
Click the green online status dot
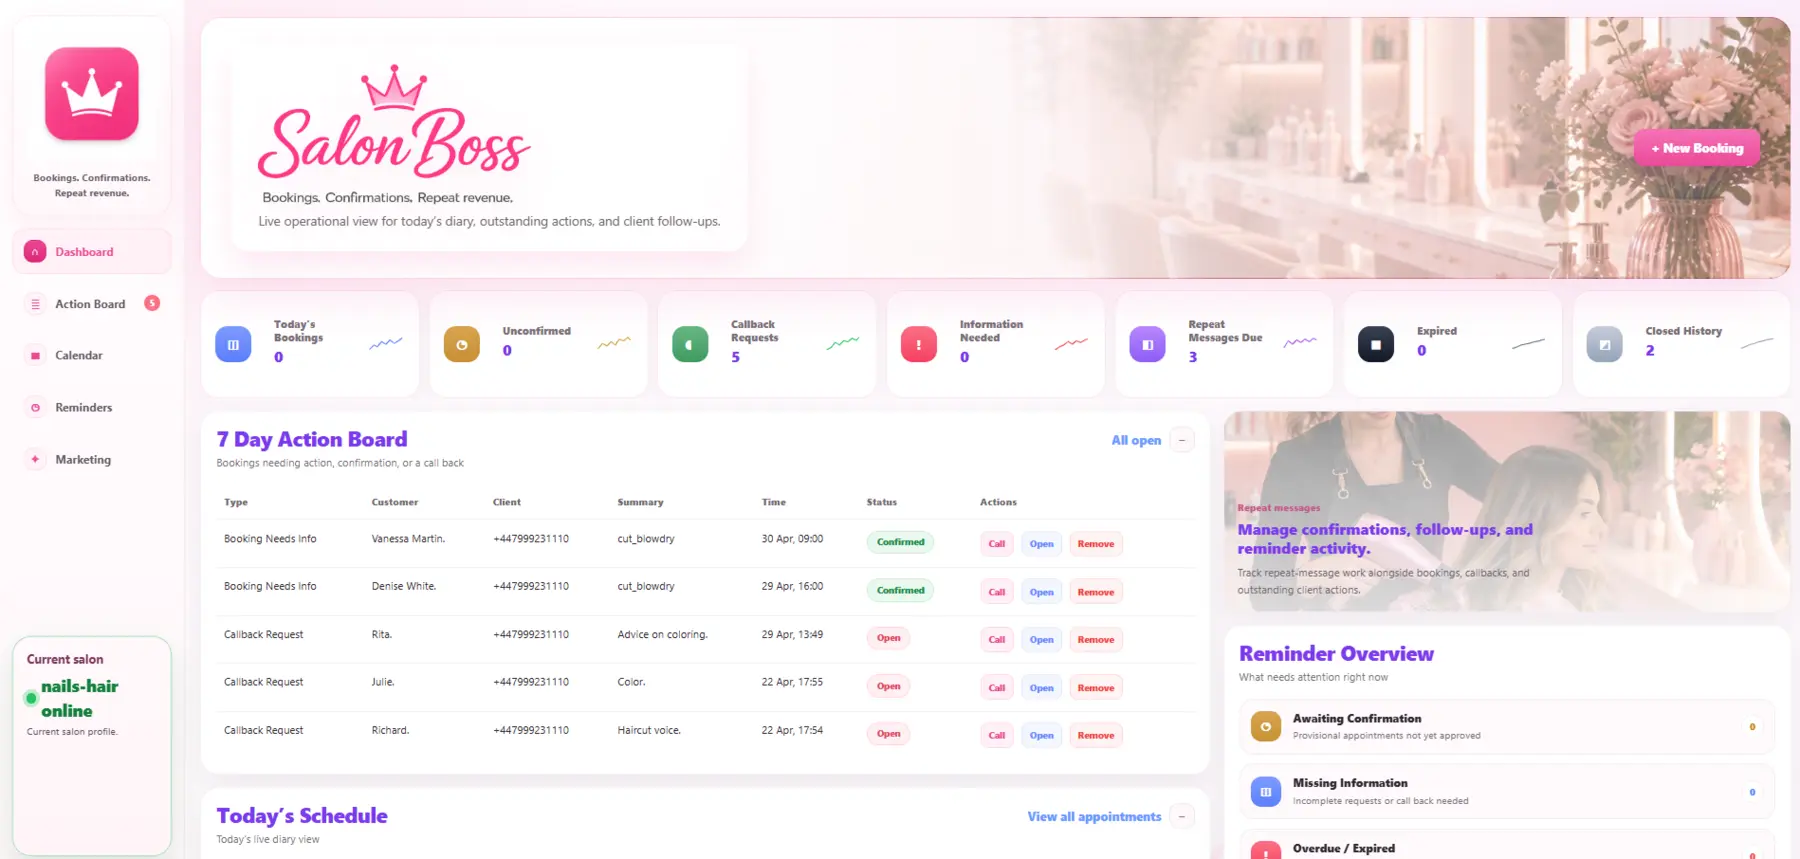coord(31,698)
